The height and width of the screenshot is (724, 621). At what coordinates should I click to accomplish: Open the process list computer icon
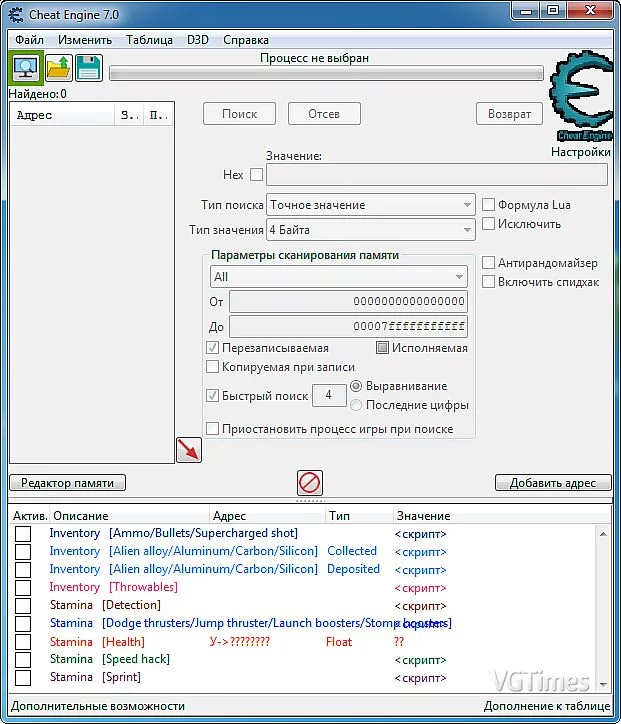coord(26,68)
